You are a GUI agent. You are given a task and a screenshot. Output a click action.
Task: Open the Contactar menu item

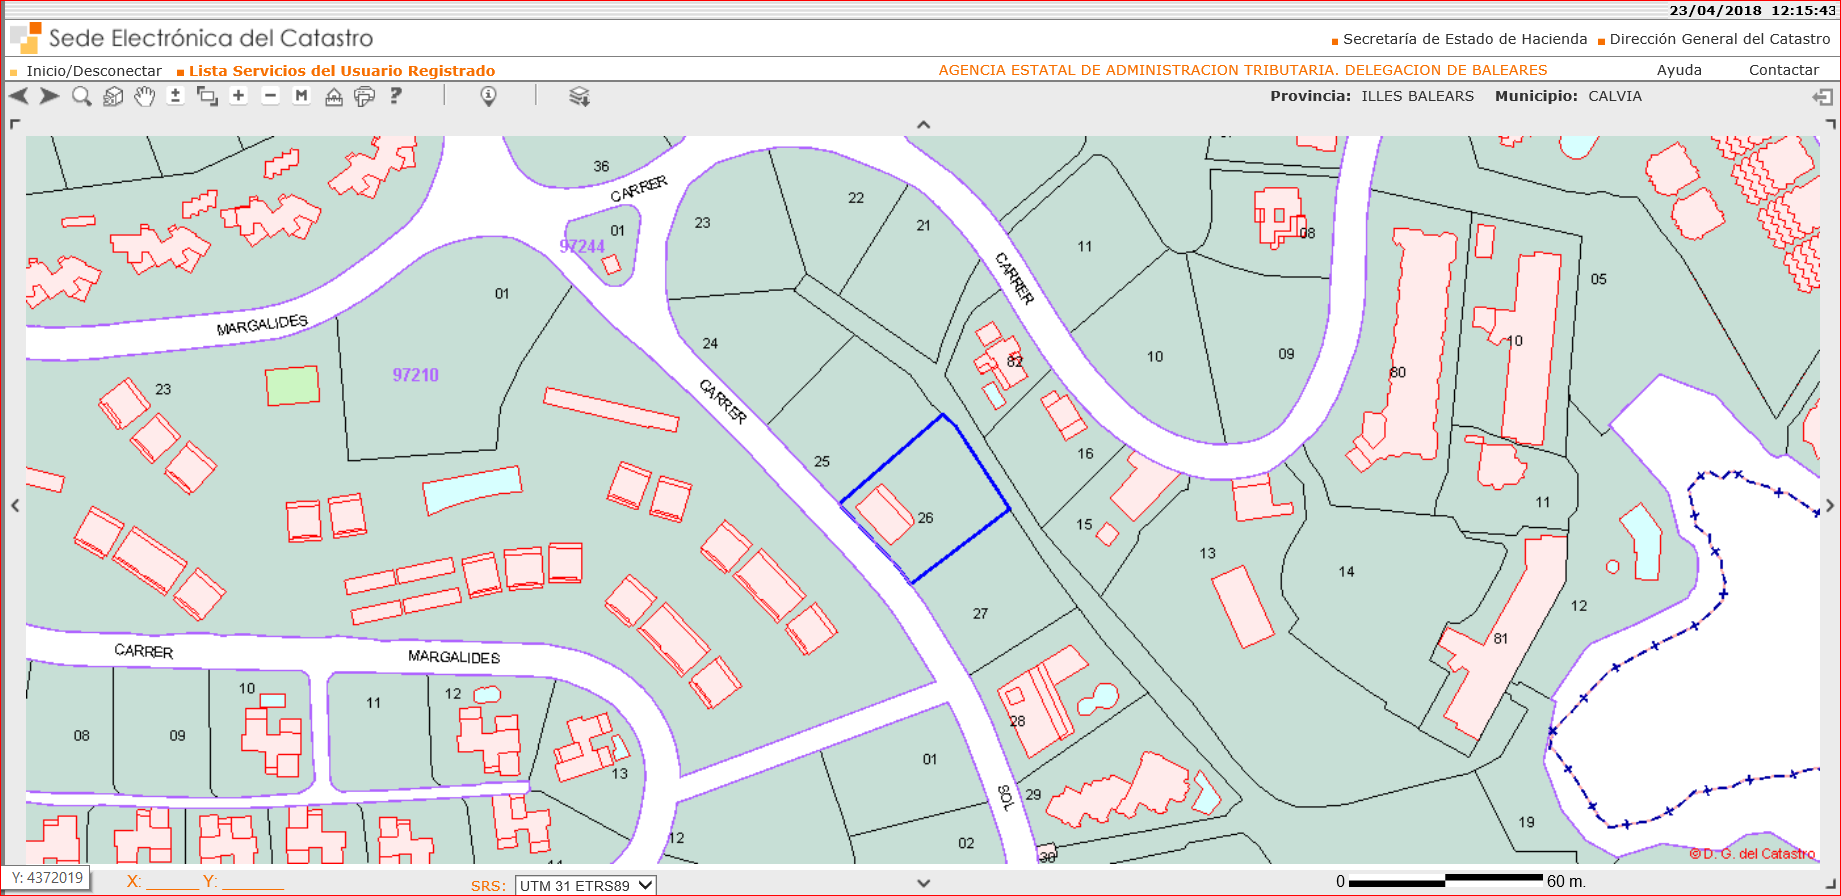coord(1783,70)
